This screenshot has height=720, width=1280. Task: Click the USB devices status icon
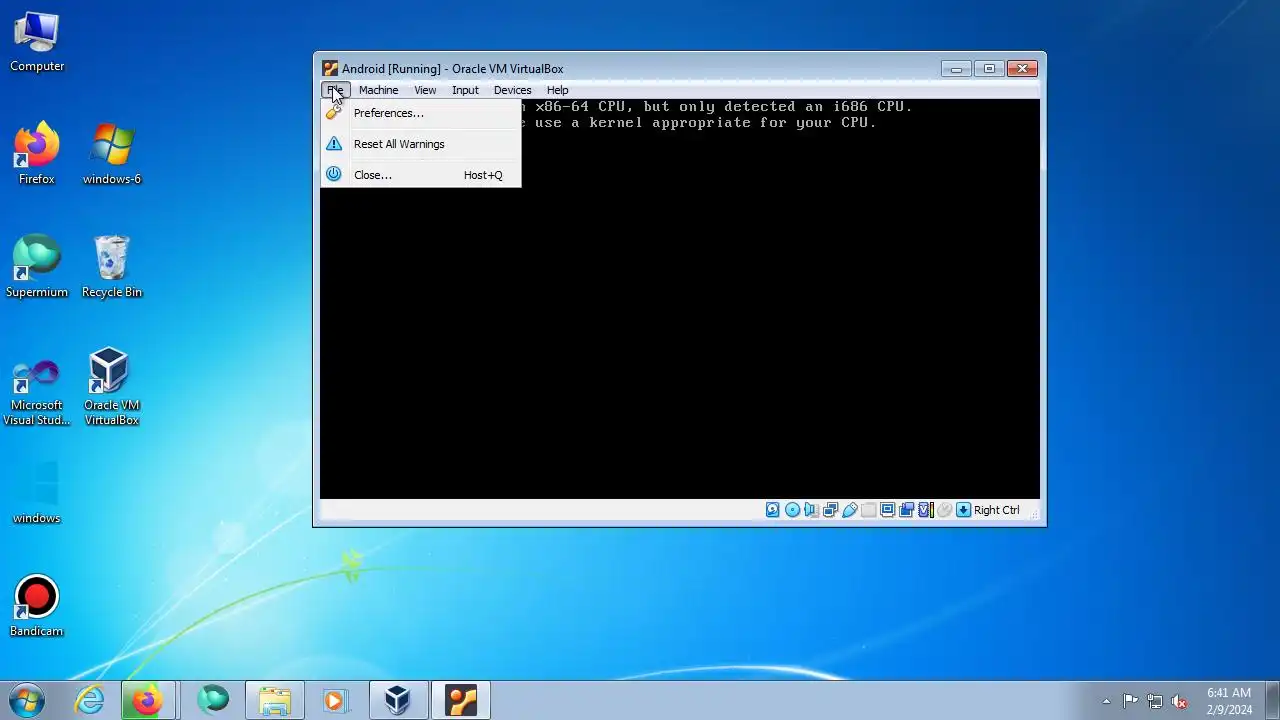[x=849, y=510]
